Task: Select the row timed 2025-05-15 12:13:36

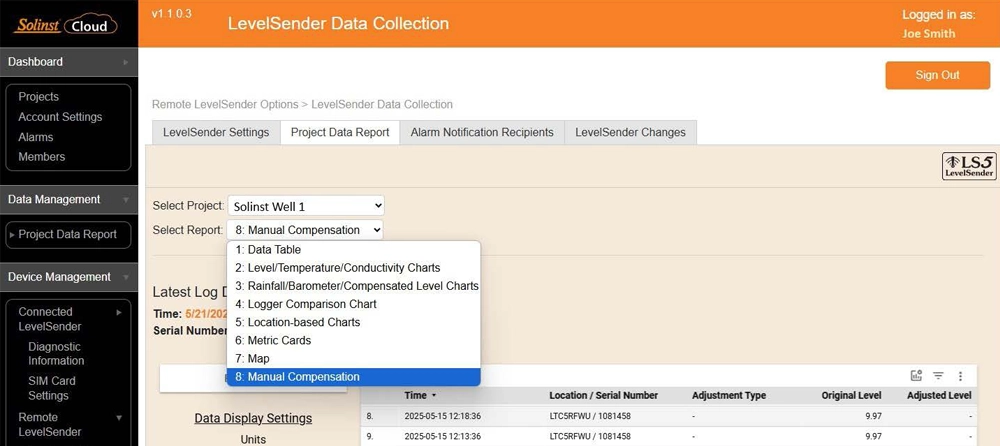Action: (669, 436)
